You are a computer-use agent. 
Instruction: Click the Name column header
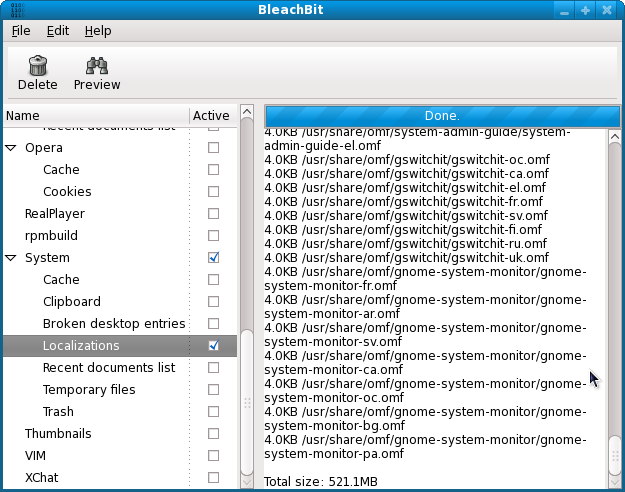[x=96, y=116]
